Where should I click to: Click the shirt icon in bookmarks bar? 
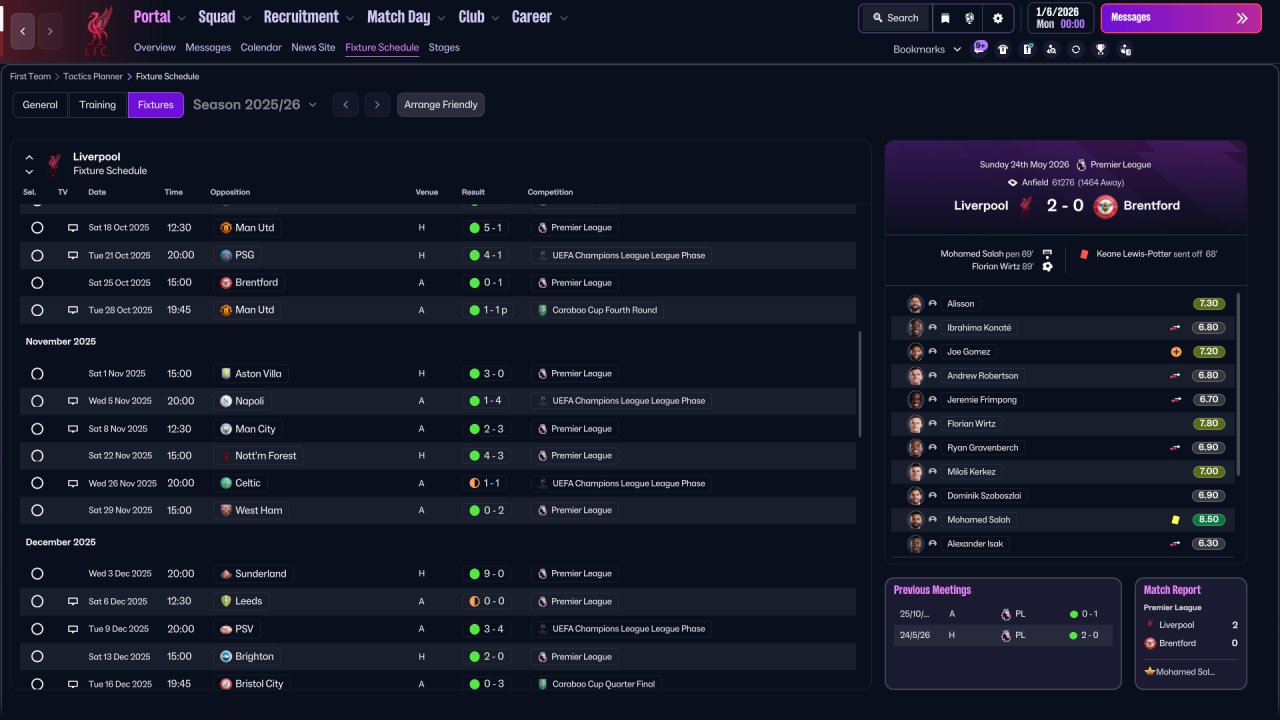coord(1003,49)
